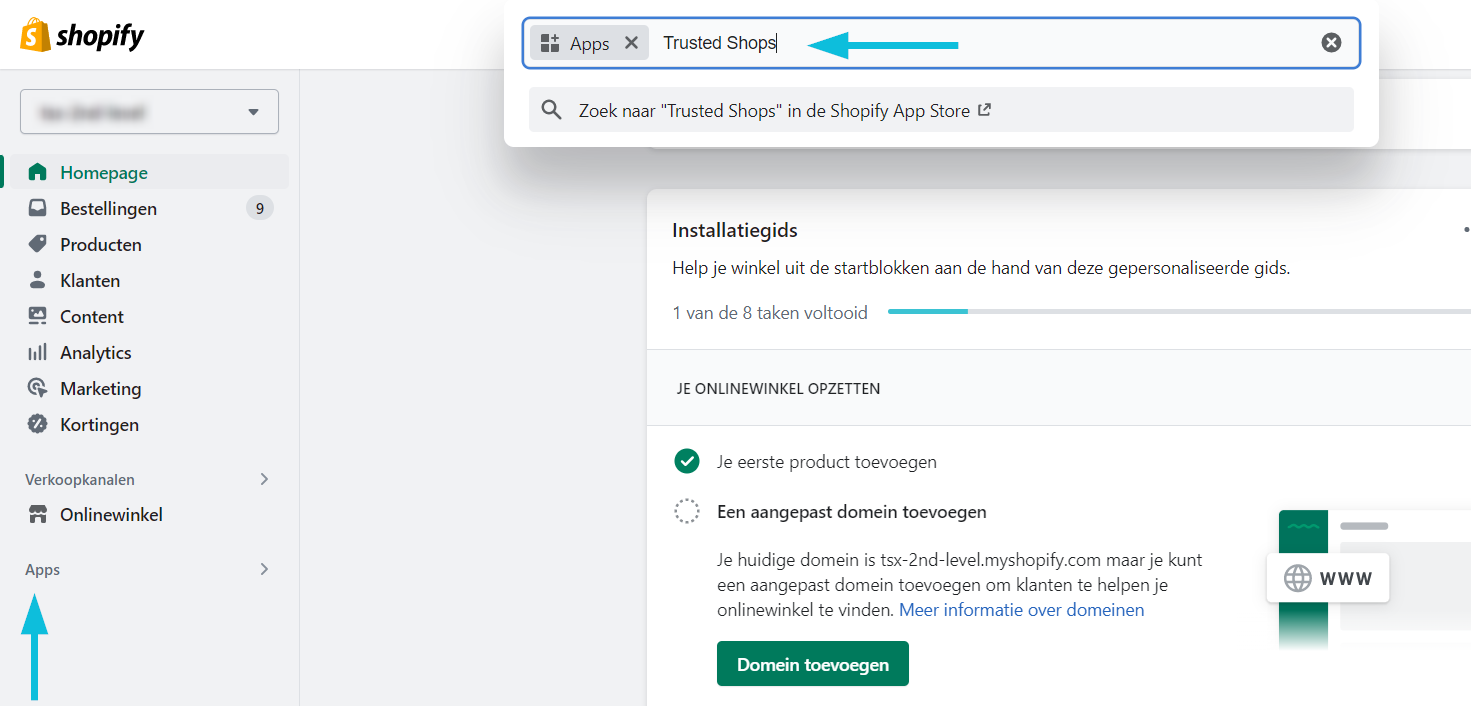Open the Onlinewinkel storefront icon
Screen dimensions: 1471x706
[x=38, y=515]
